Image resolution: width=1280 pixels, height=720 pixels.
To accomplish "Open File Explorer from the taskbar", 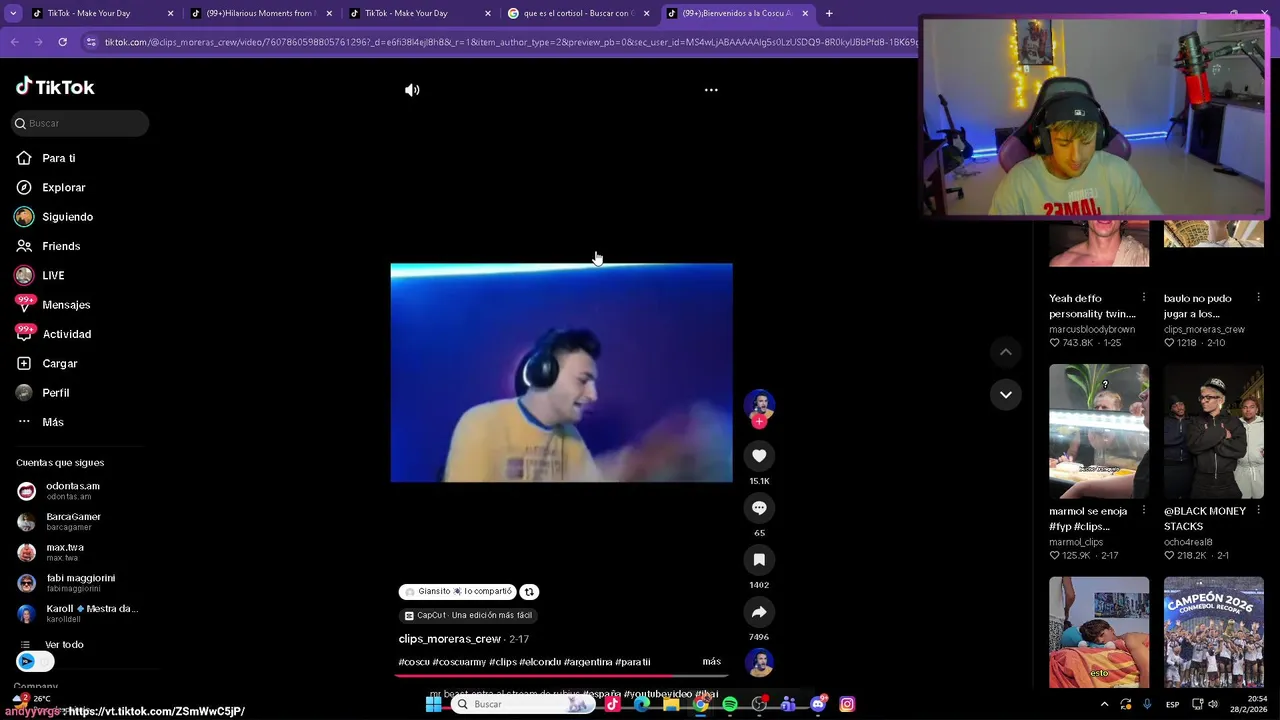I will click(671, 704).
